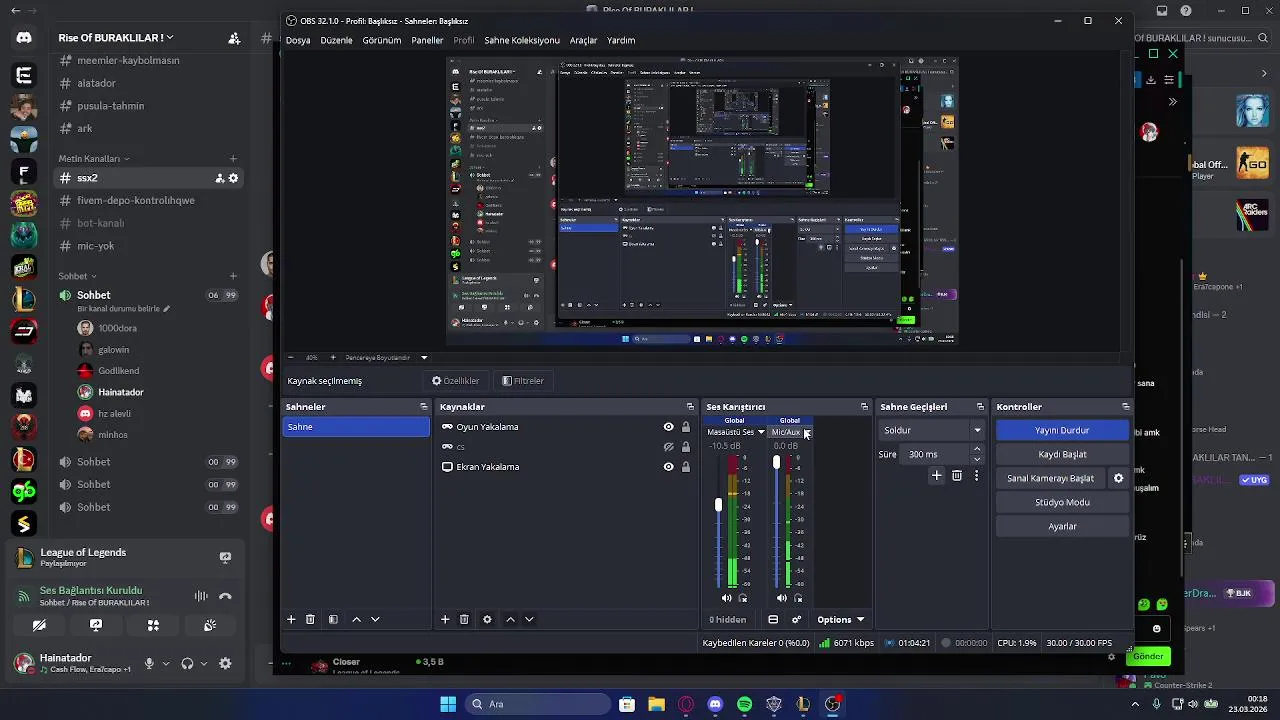Start recording with Kaydı Başlat
1280x720 pixels.
[x=1062, y=454]
